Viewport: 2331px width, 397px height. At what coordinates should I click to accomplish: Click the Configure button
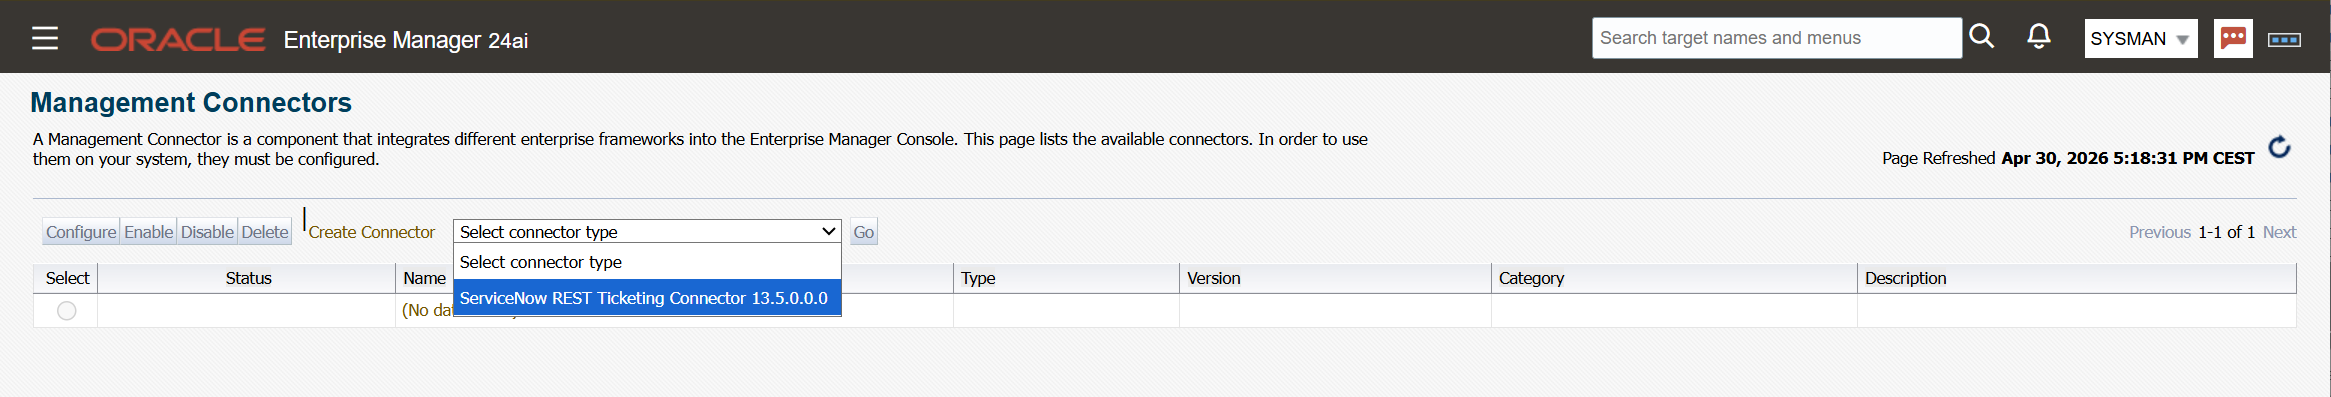coord(81,232)
